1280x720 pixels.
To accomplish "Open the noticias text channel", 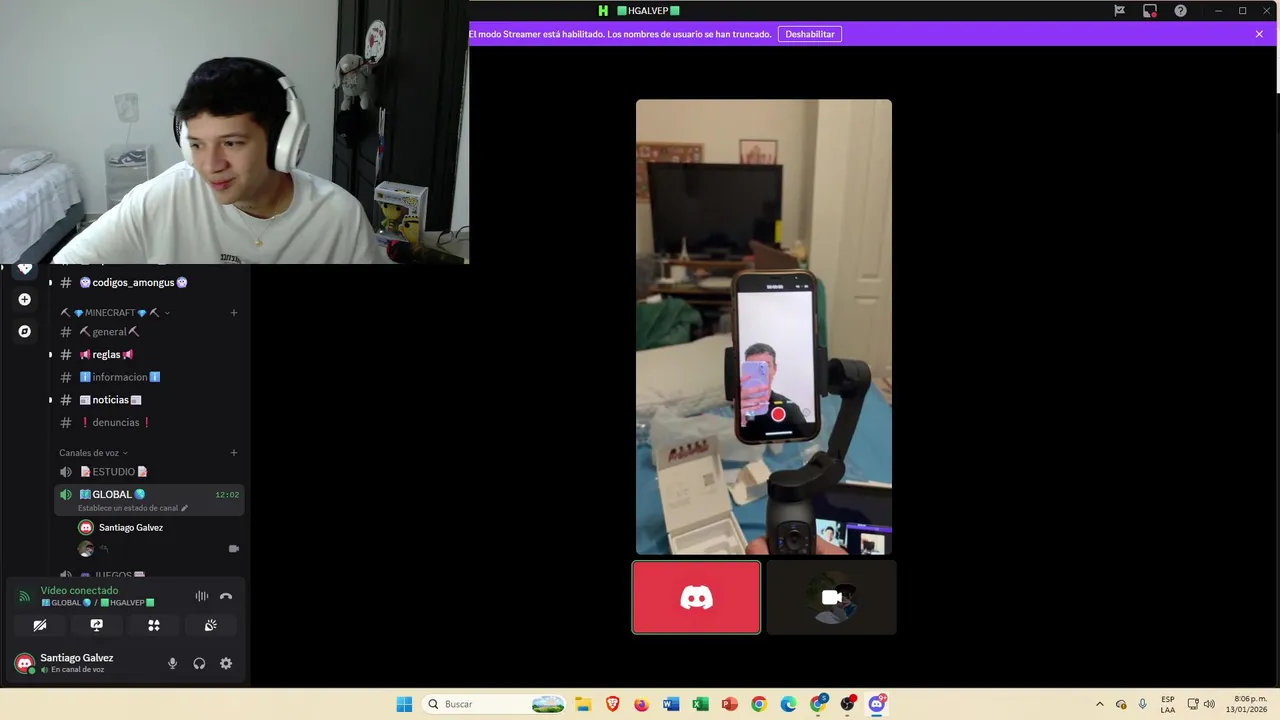I will tap(111, 400).
